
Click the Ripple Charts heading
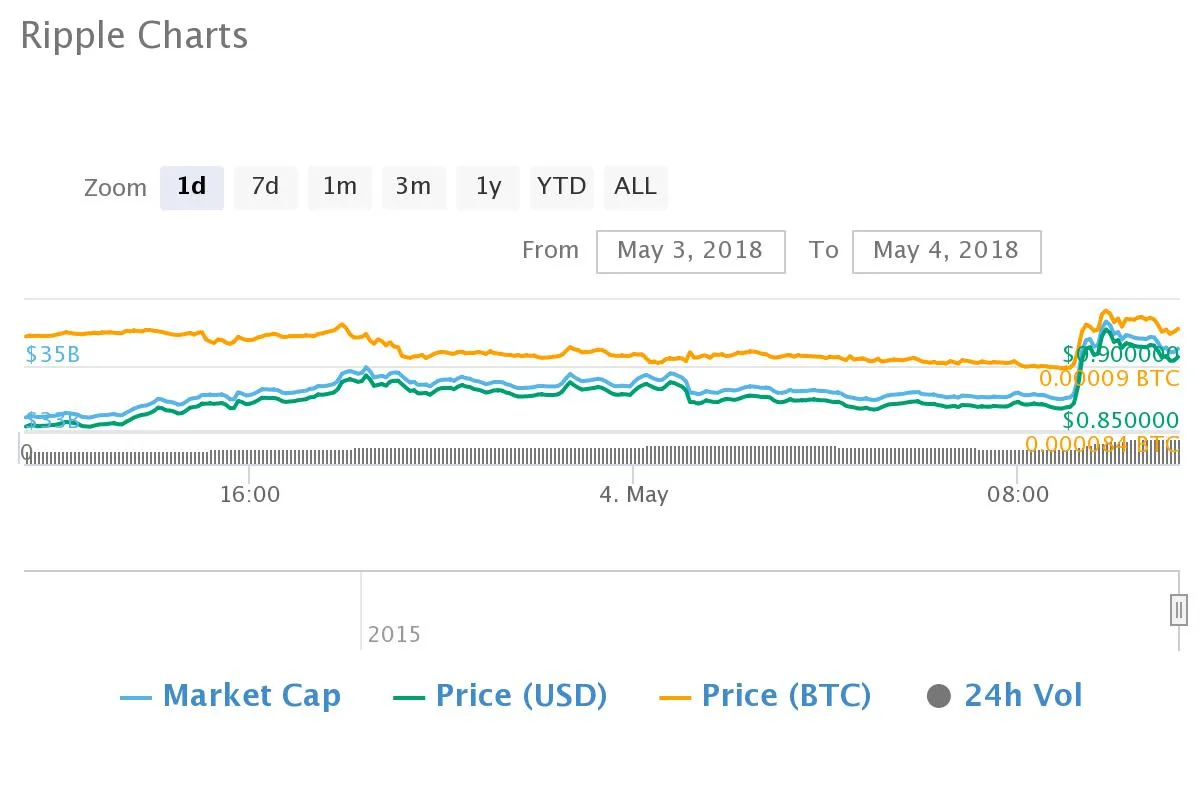(134, 36)
